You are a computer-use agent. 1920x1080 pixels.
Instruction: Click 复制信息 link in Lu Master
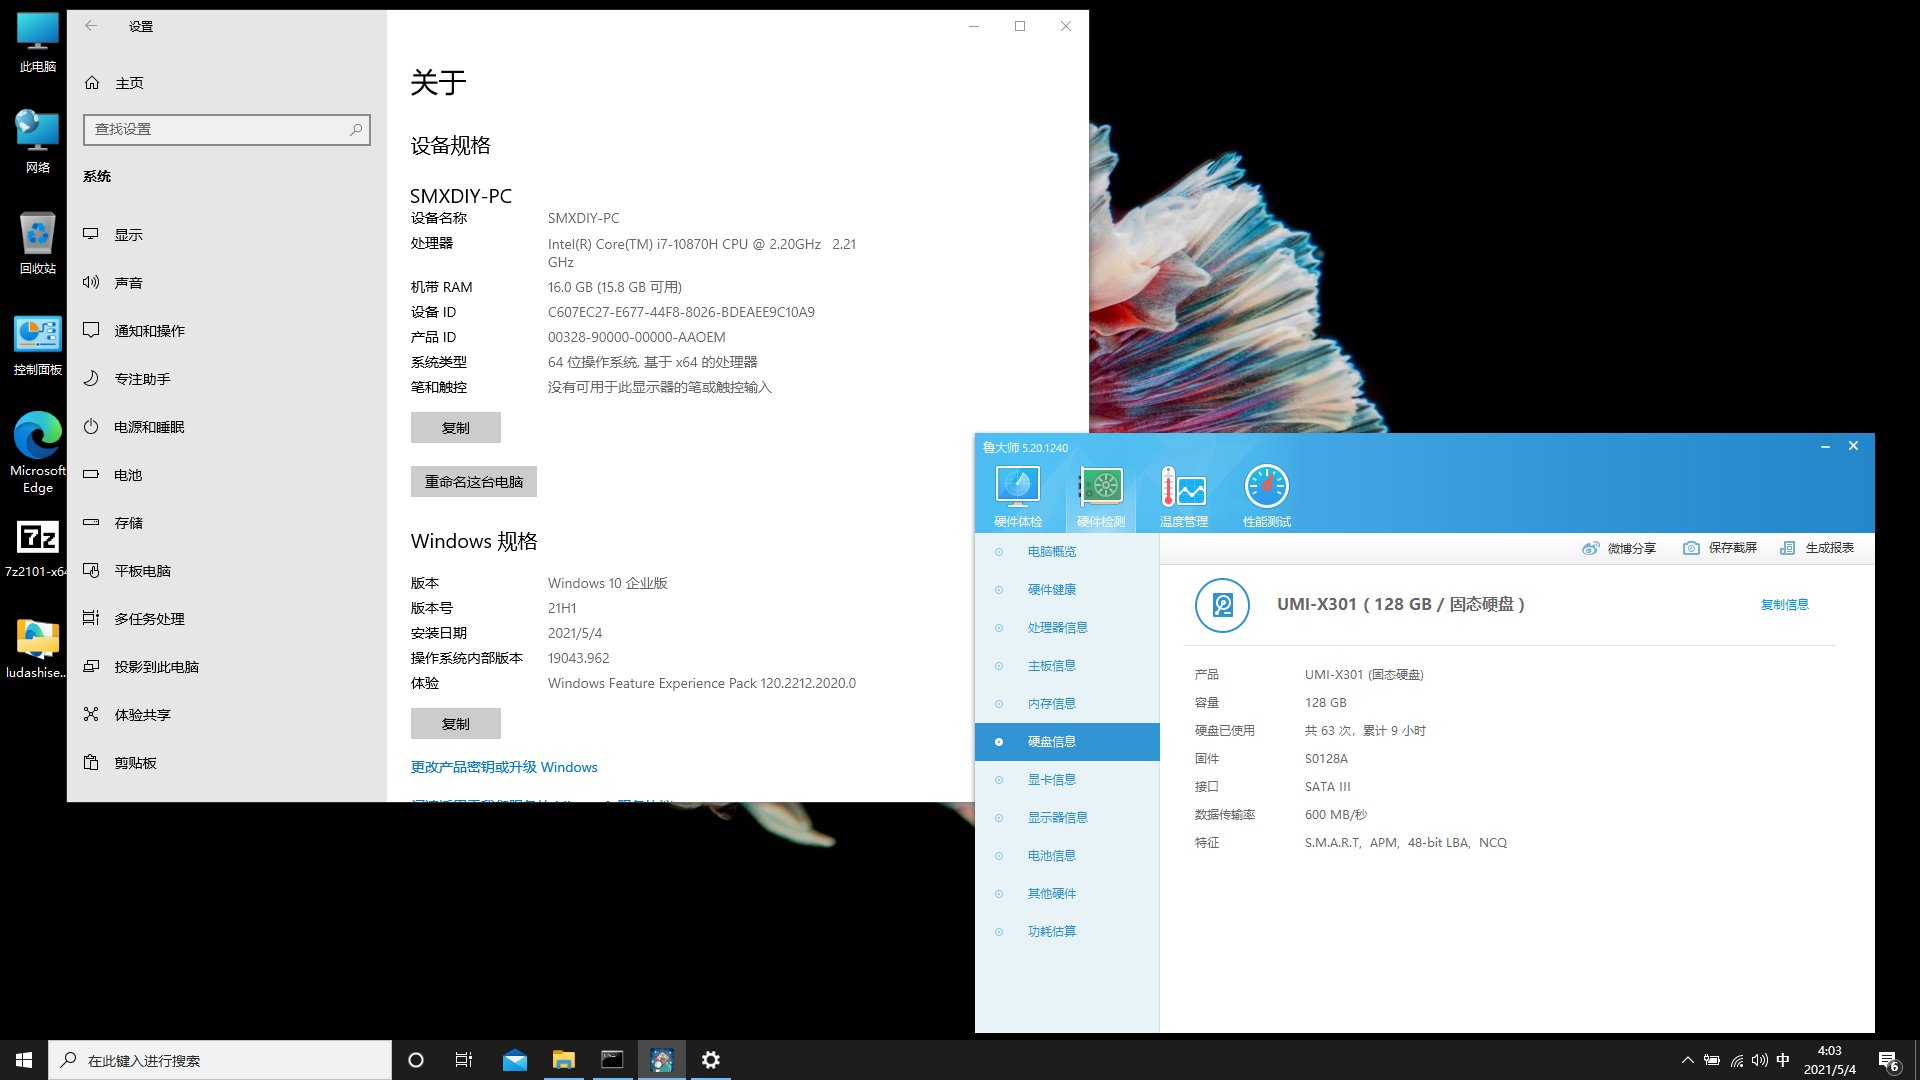pyautogui.click(x=1785, y=605)
